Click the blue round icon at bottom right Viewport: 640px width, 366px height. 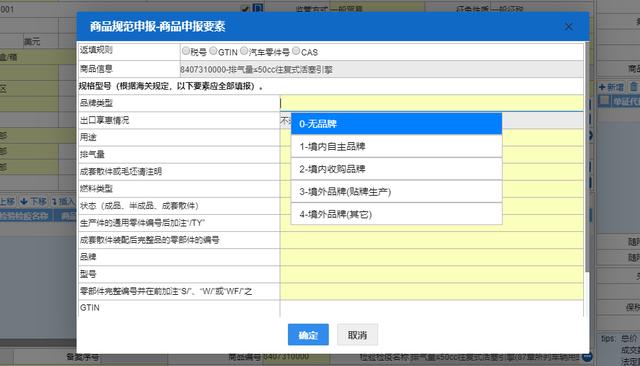[x=587, y=357]
